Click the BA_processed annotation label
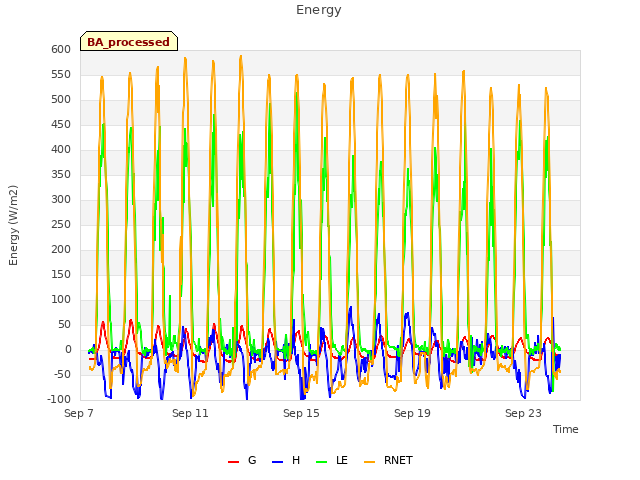The width and height of the screenshot is (640, 480). 129,41
